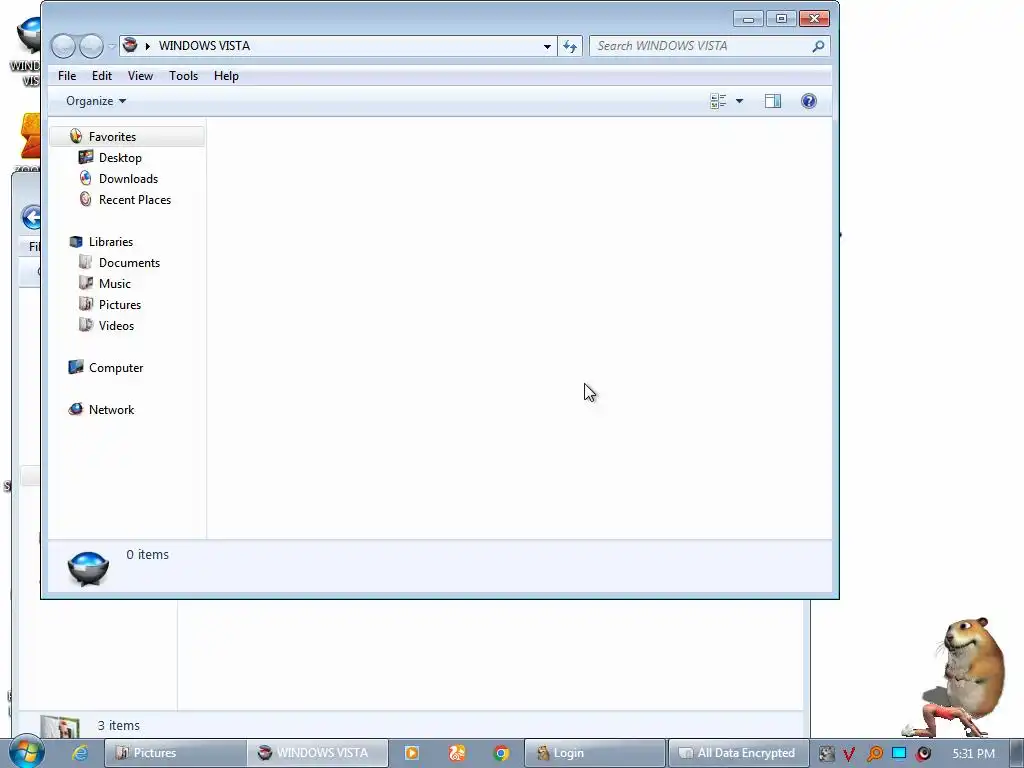The width and height of the screenshot is (1024, 768).
Task: Click the Computer monitor icon in sidebar
Action: point(76,367)
